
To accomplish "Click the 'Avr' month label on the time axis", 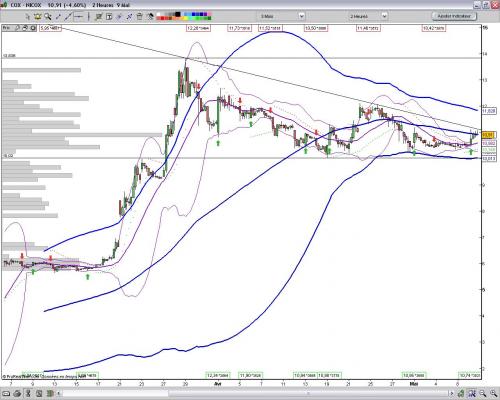I will [x=217, y=384].
